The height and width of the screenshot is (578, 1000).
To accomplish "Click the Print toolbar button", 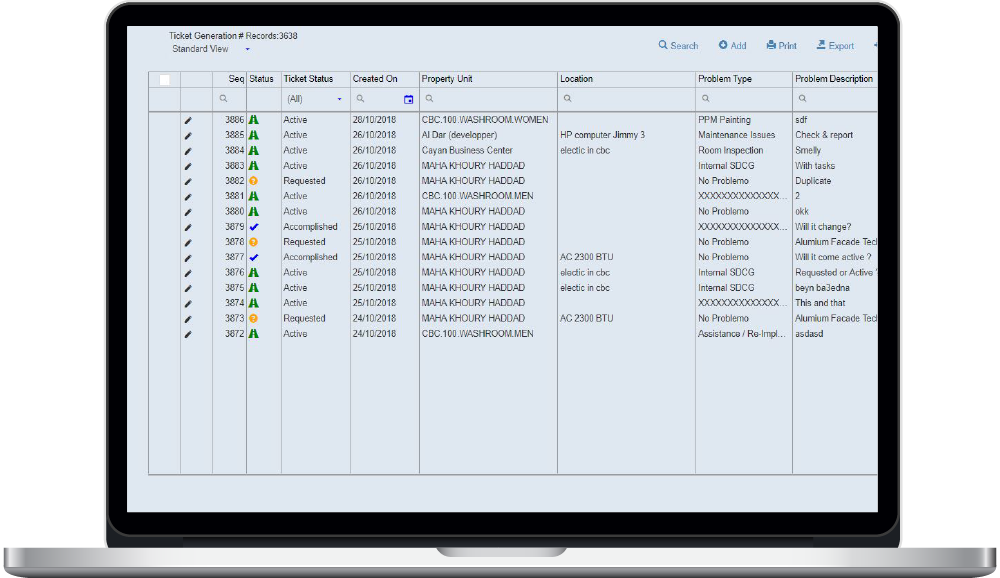I will tap(781, 46).
